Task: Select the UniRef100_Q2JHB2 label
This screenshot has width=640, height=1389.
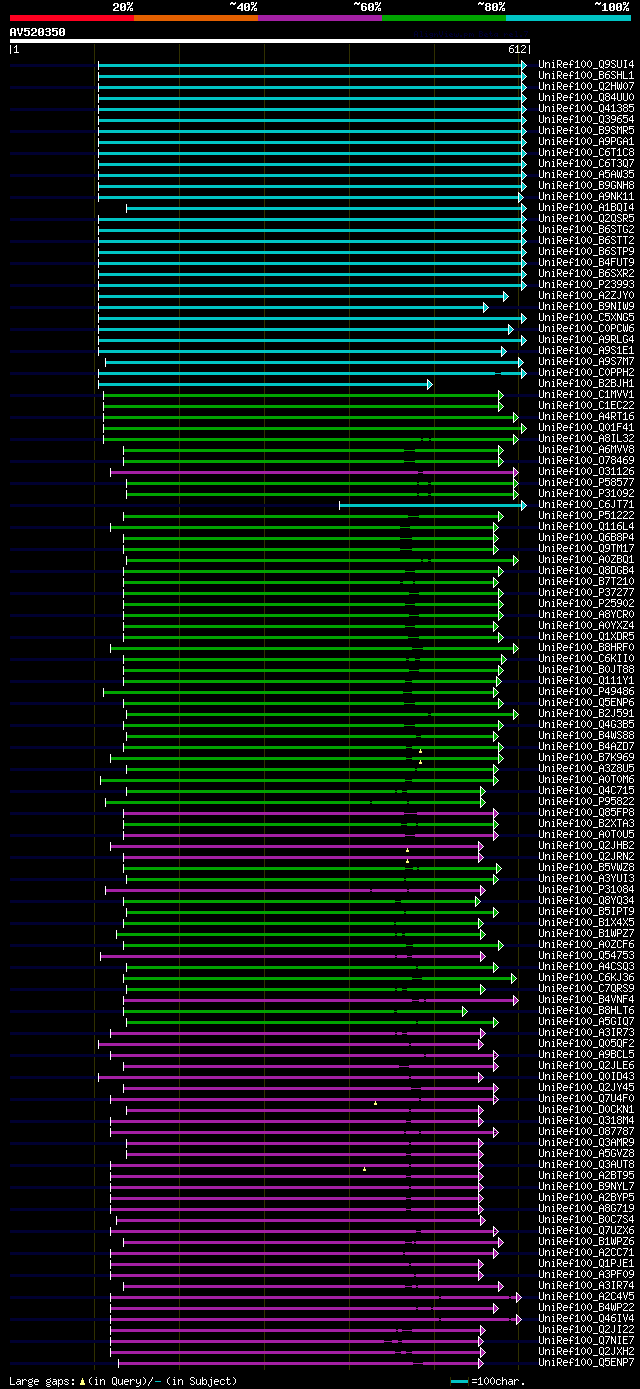Action: point(586,845)
